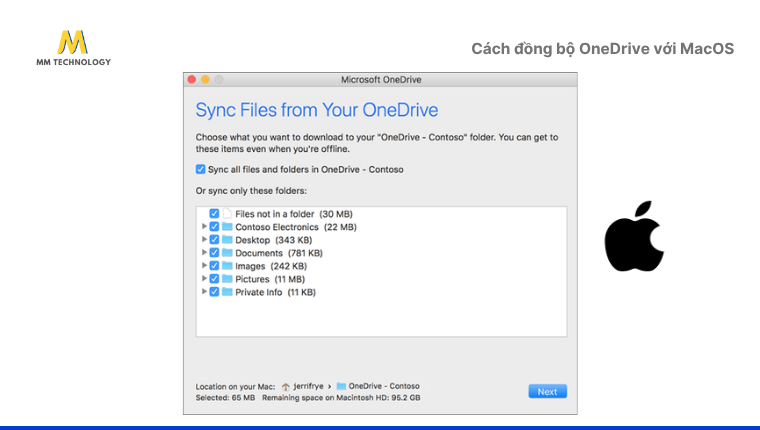Toggle the Private Info folder checkbox

click(214, 292)
